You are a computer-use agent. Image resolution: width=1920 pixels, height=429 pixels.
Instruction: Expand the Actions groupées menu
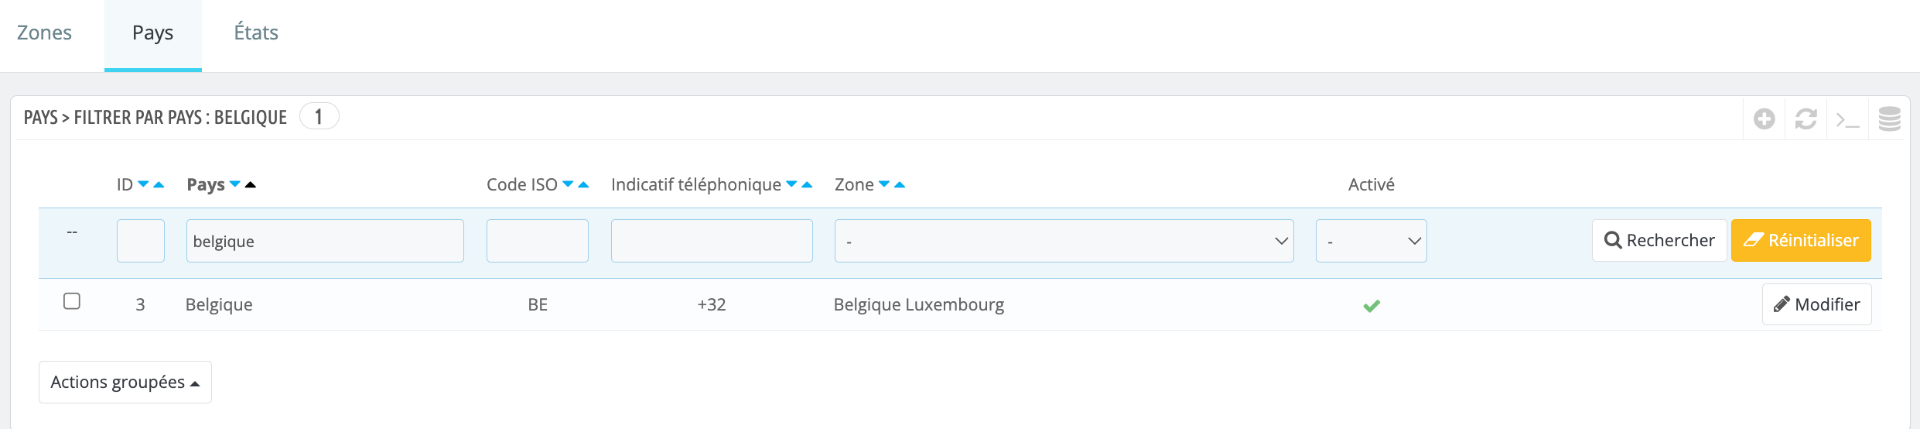pos(125,382)
